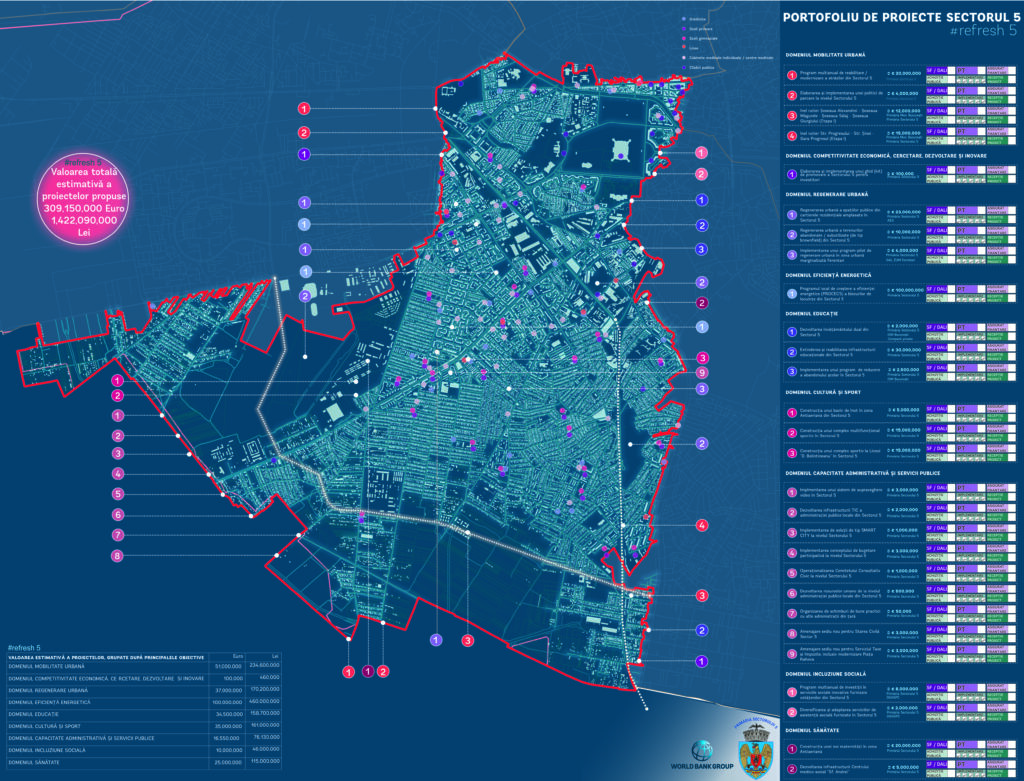Image resolution: width=1024 pixels, height=781 pixels.
Task: Click marker 7 left of the map
Action: [117, 535]
